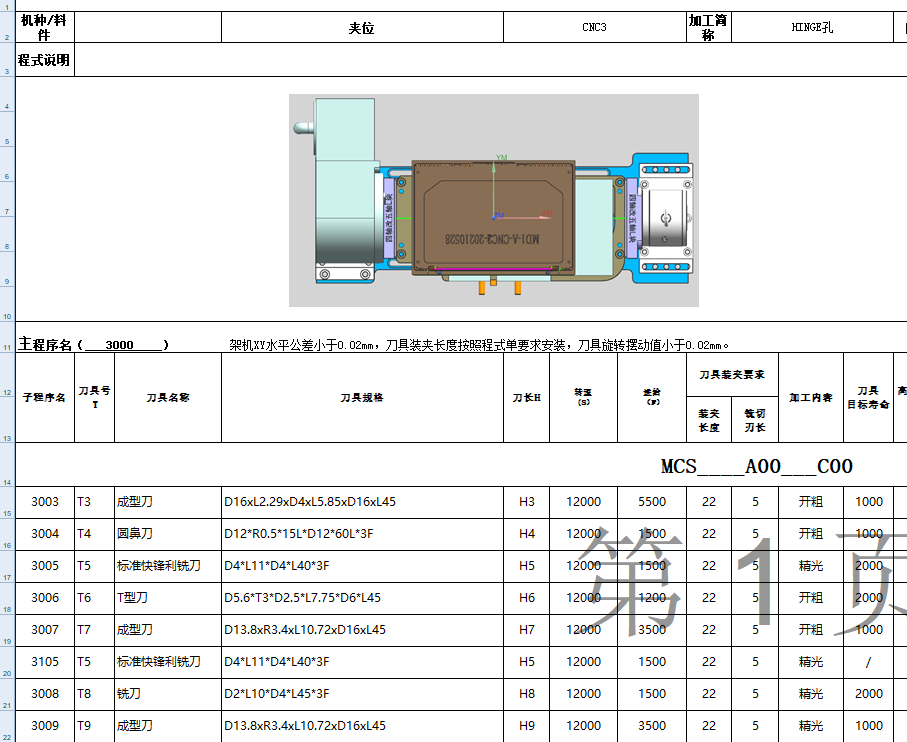Select subprogram 3003 cell
The width and height of the screenshot is (907, 742).
point(44,502)
